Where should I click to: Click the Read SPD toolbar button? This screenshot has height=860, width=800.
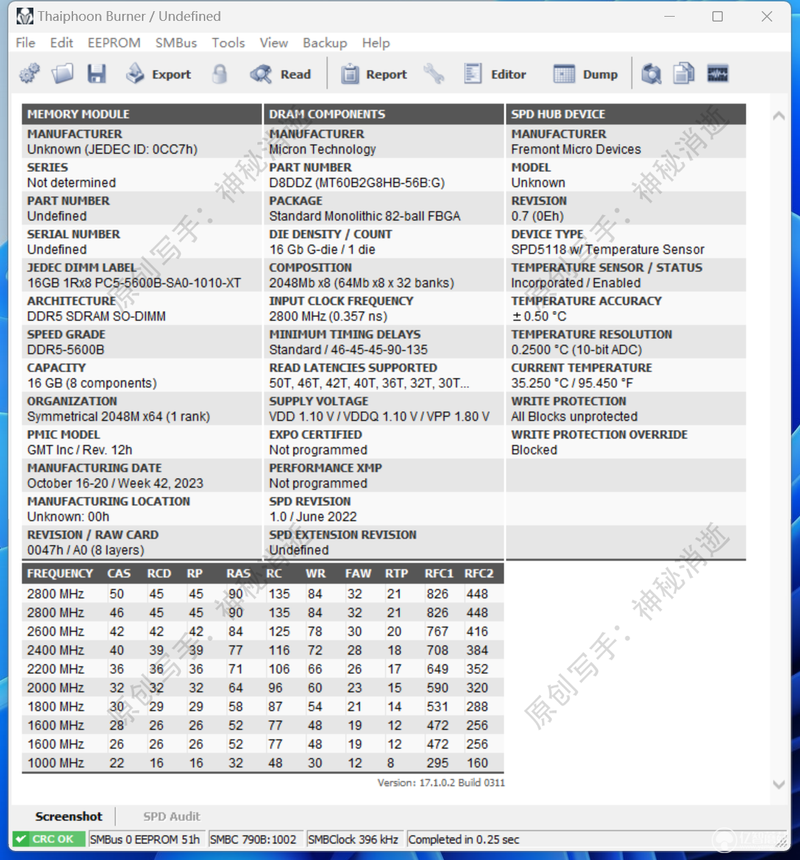pos(281,74)
